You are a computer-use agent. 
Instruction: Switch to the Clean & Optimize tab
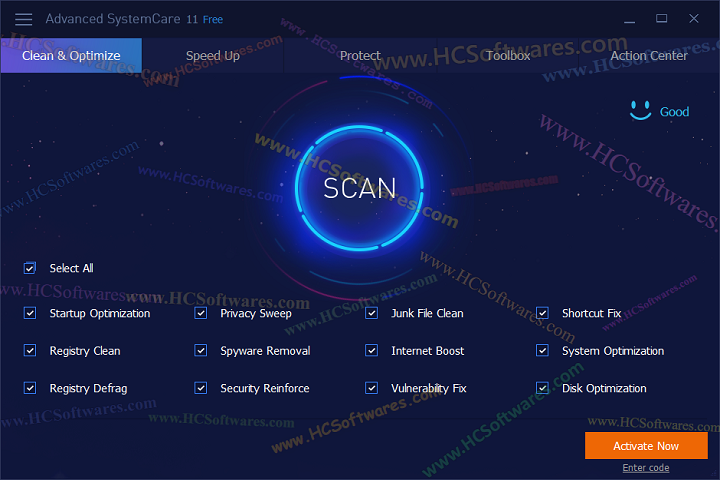pos(71,56)
